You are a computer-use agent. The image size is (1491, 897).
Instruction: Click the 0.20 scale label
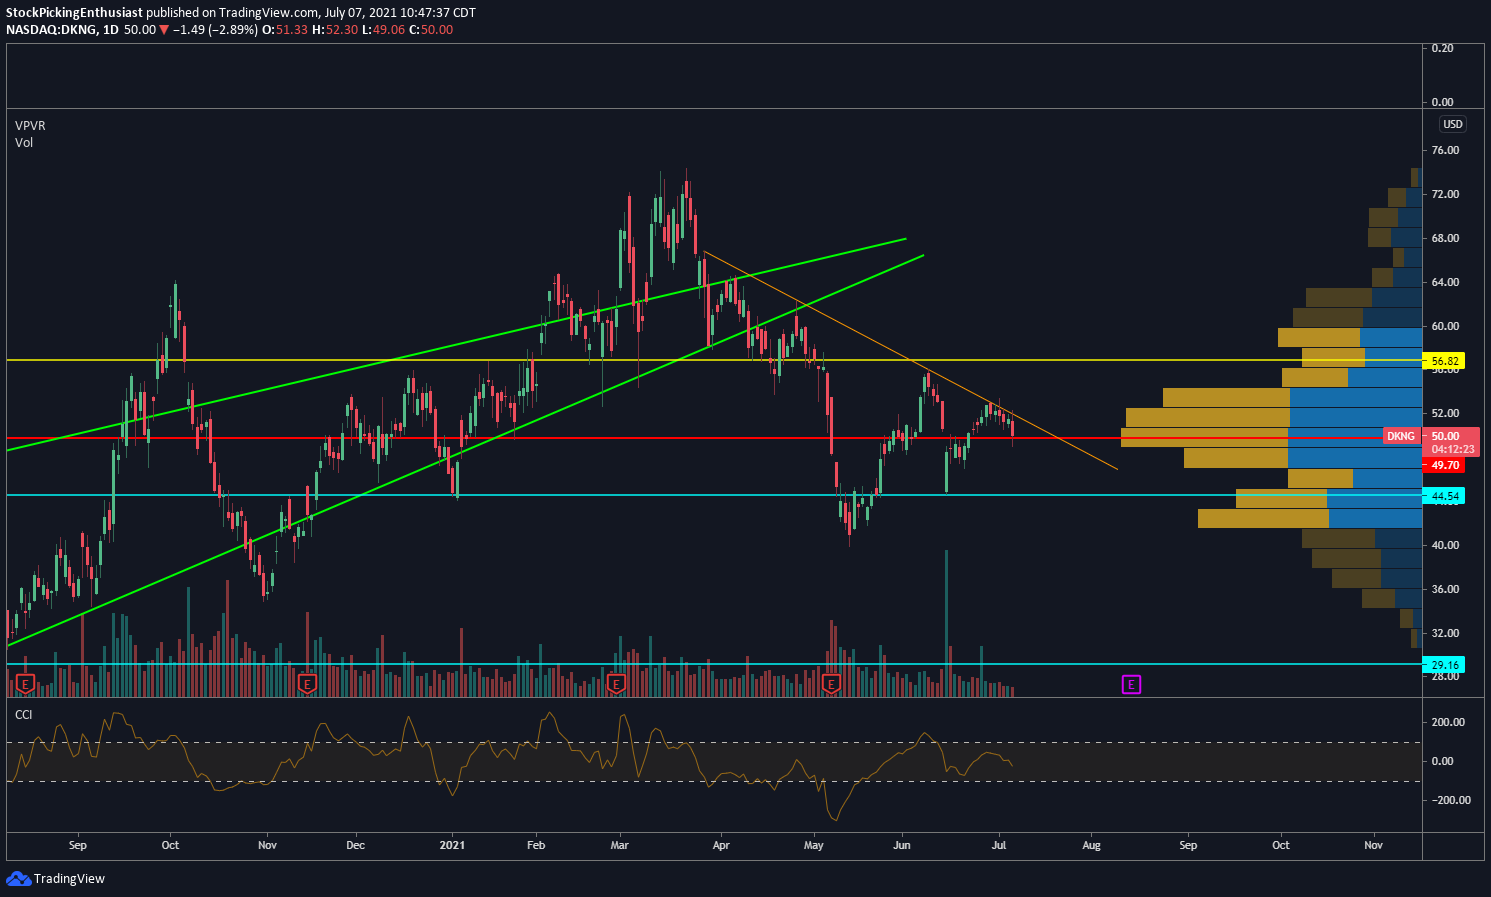click(x=1443, y=48)
